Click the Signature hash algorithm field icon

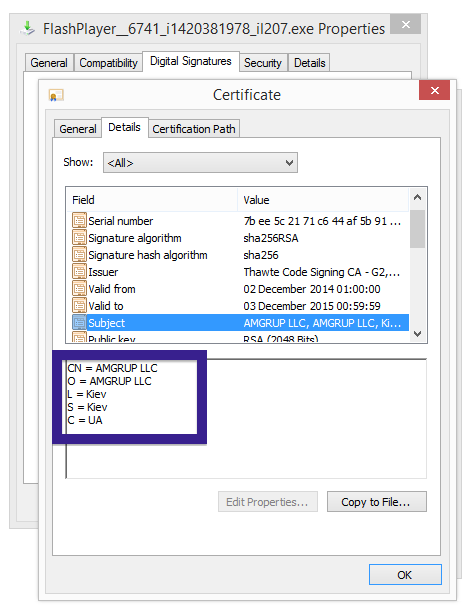point(79,255)
